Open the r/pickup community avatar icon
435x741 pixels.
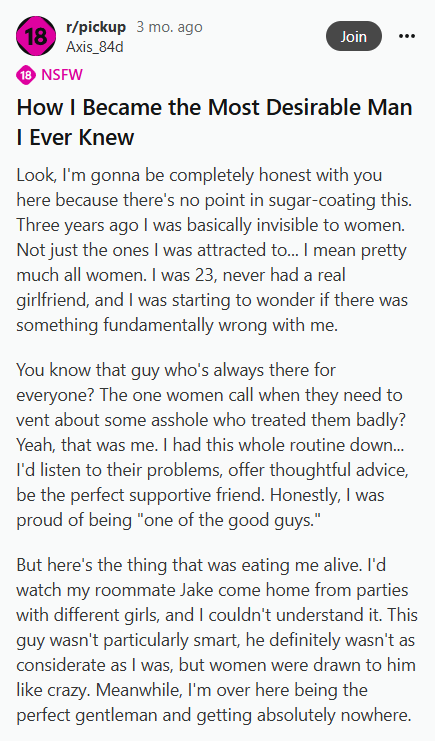pos(35,36)
